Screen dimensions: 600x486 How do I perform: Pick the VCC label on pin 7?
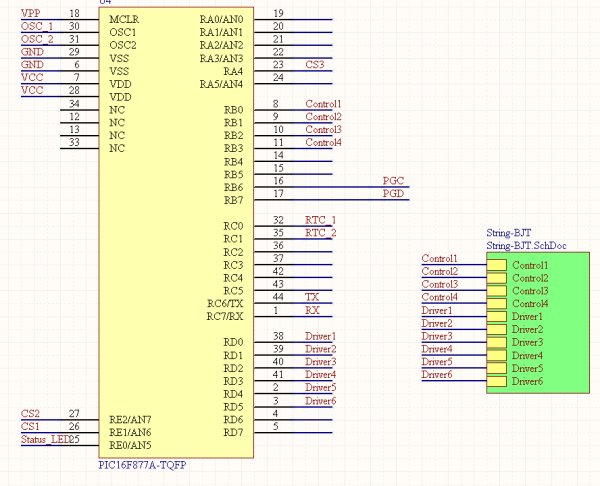point(32,78)
